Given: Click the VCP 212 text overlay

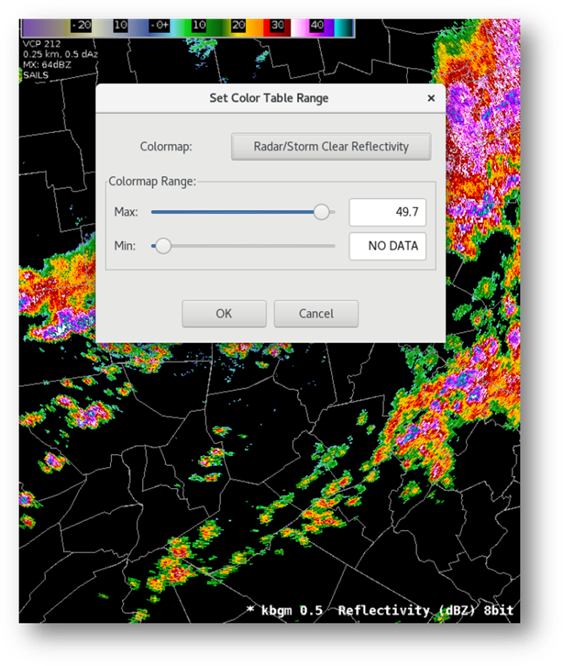Looking at the screenshot, I should pos(42,44).
